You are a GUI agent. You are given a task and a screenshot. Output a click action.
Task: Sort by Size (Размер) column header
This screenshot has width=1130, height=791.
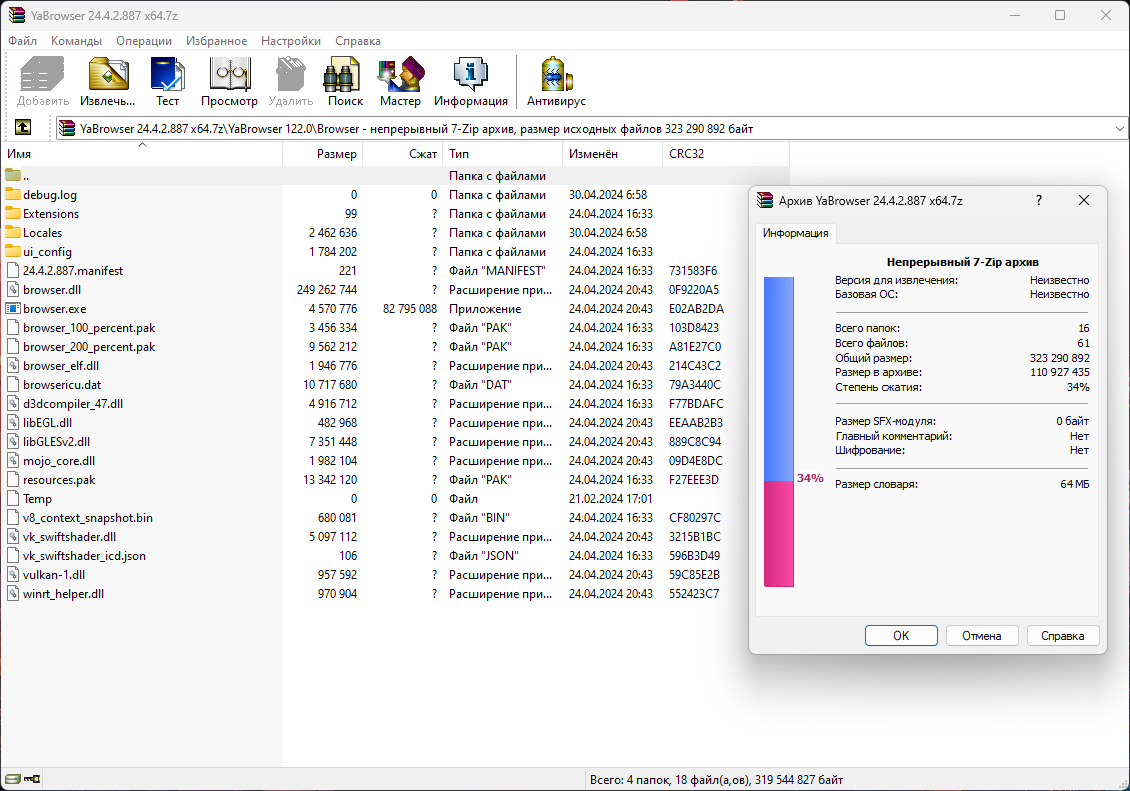[322, 153]
